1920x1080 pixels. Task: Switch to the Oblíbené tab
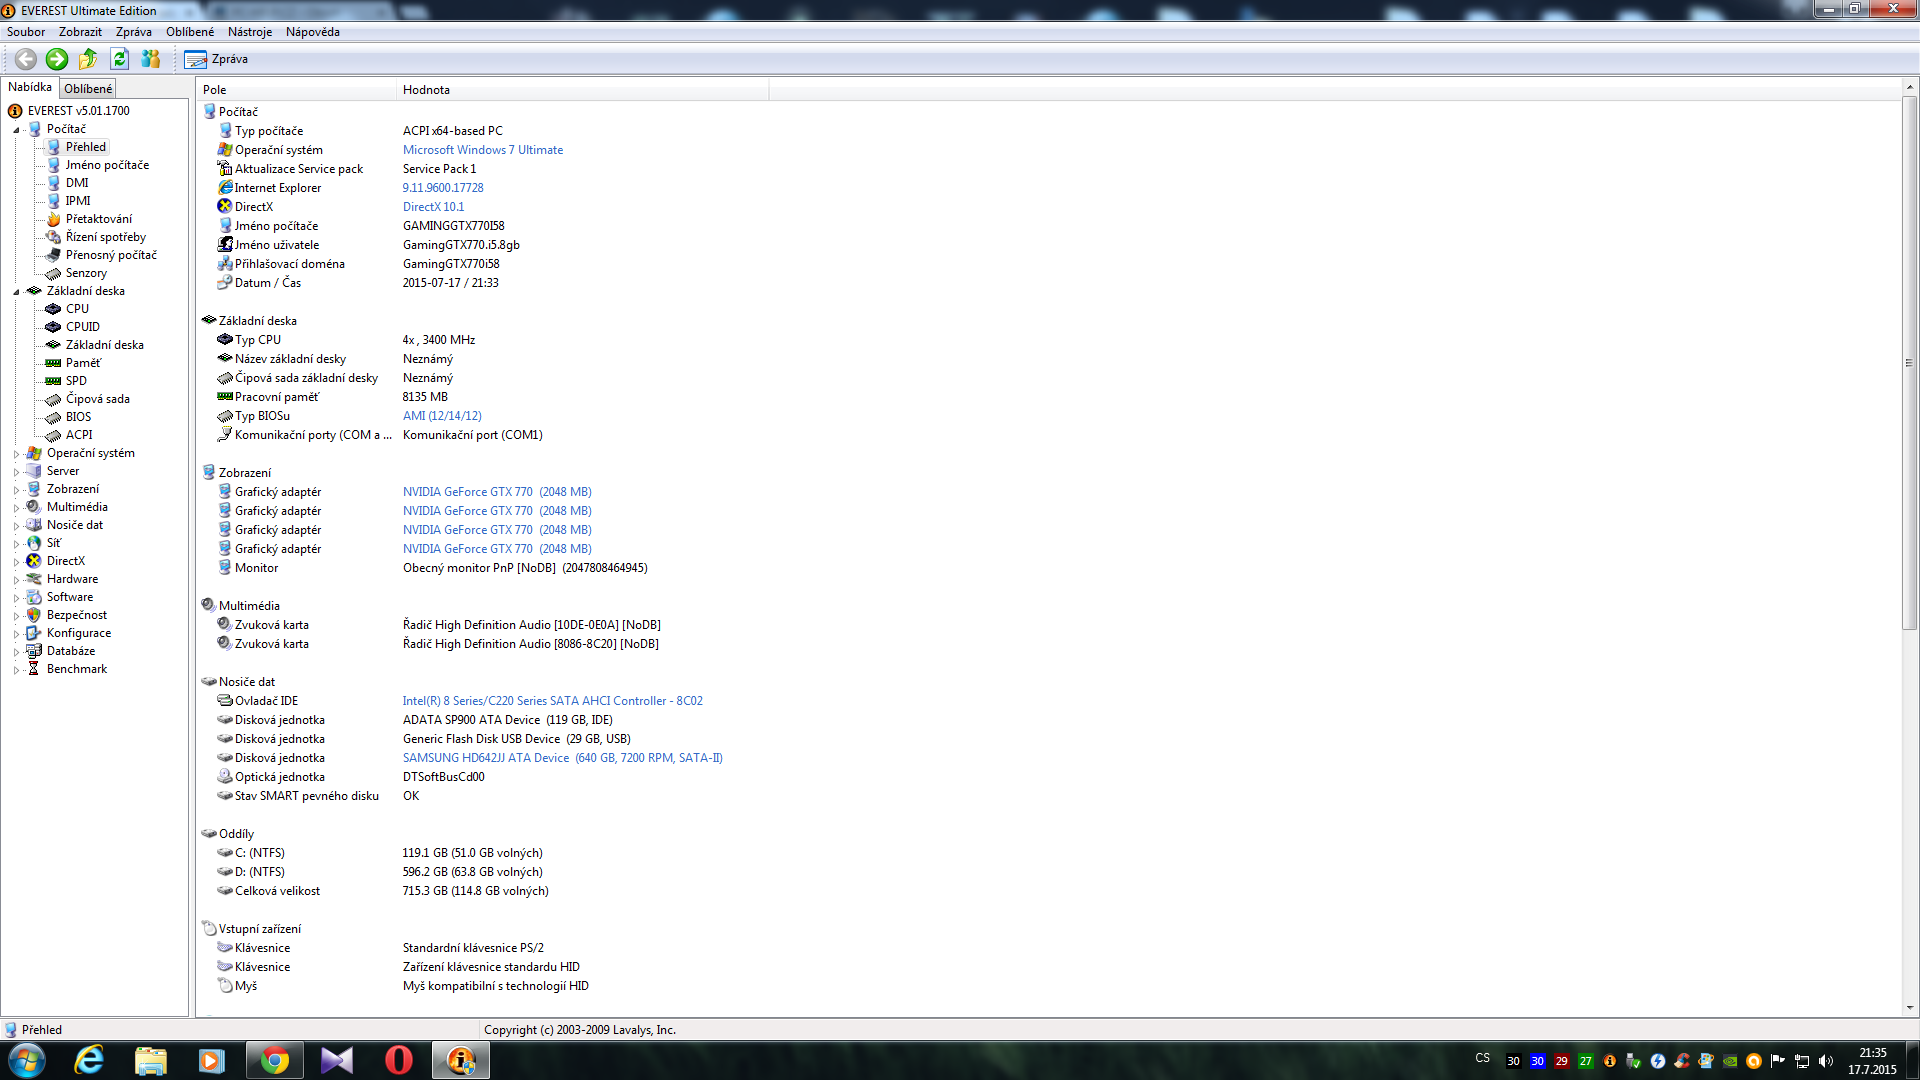pos(88,89)
